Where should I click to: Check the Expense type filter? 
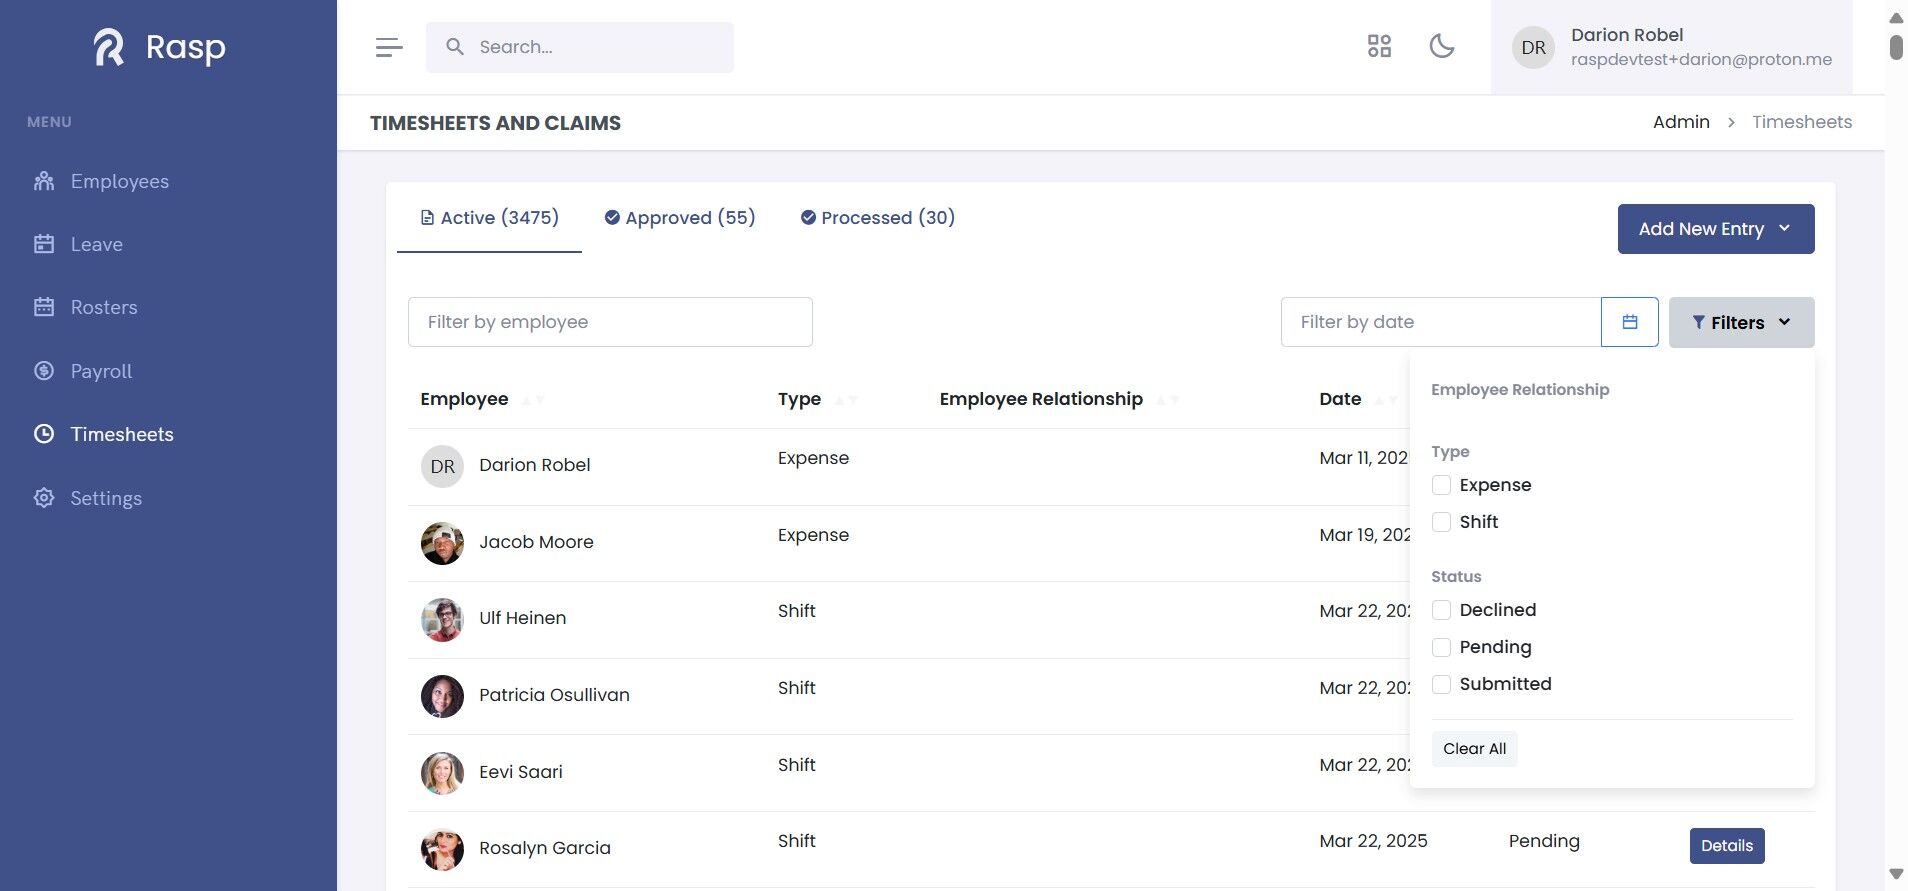tap(1441, 485)
